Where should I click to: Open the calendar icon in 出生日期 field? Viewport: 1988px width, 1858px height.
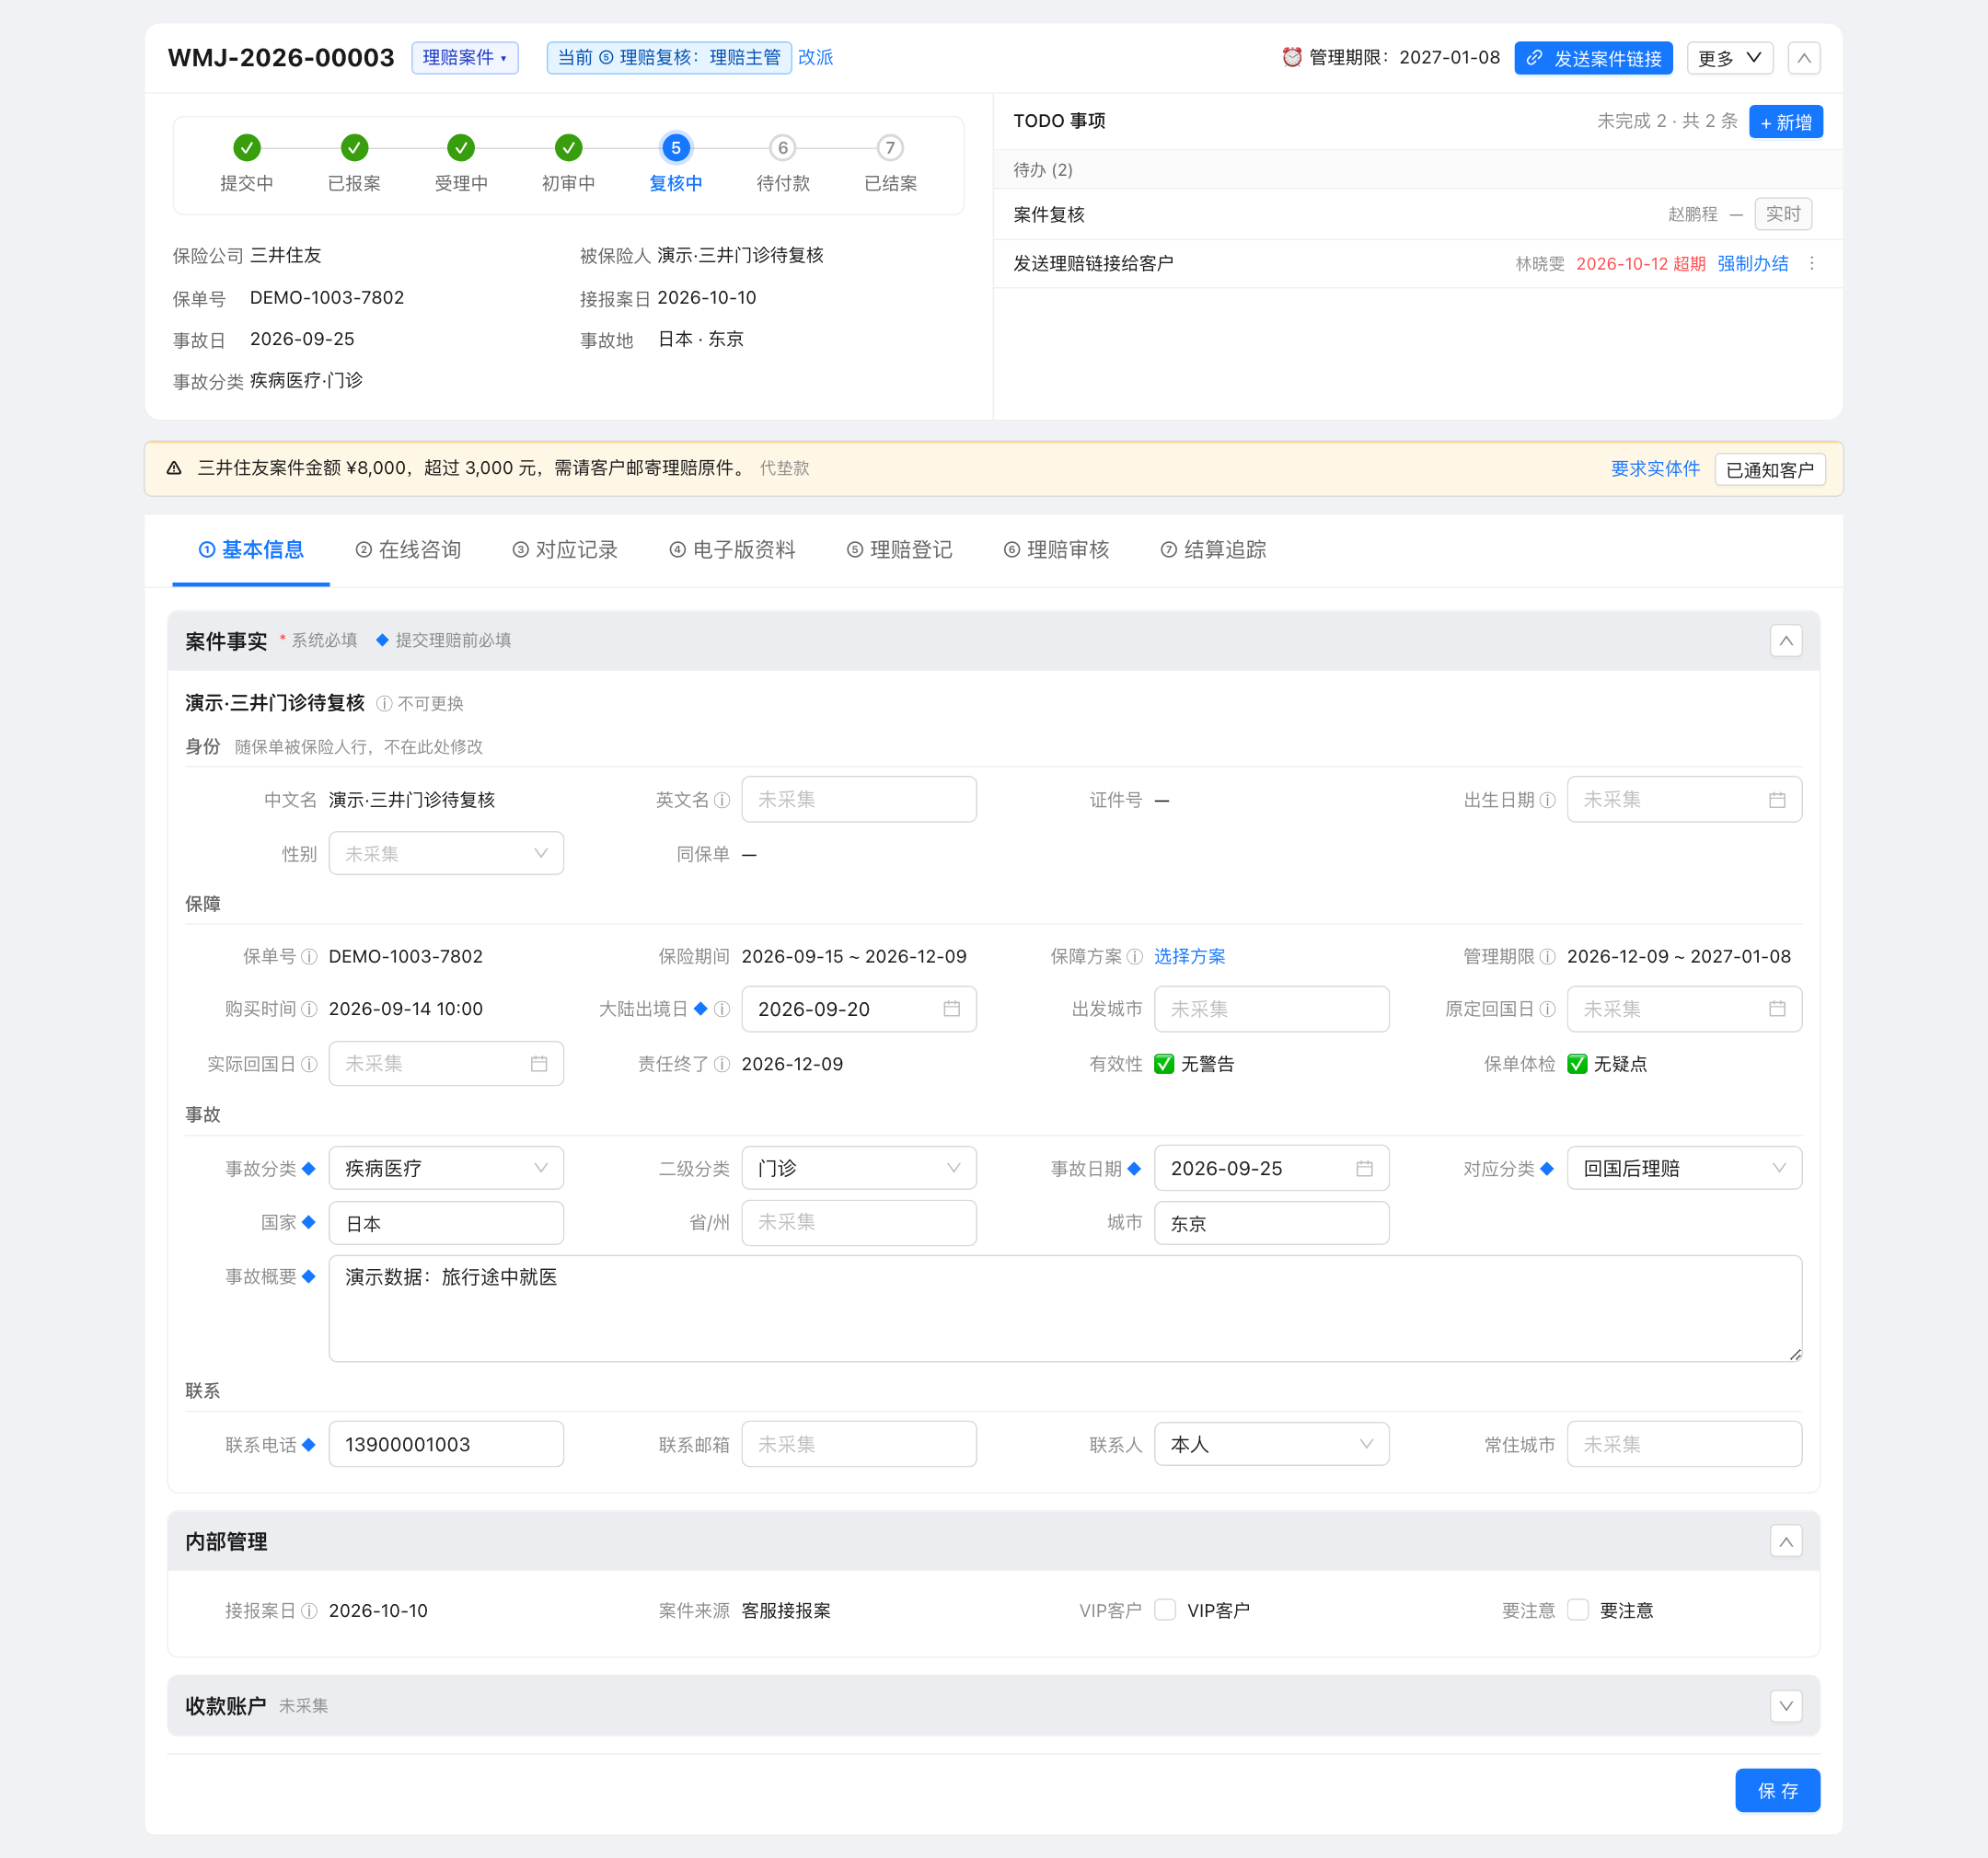[x=1776, y=800]
